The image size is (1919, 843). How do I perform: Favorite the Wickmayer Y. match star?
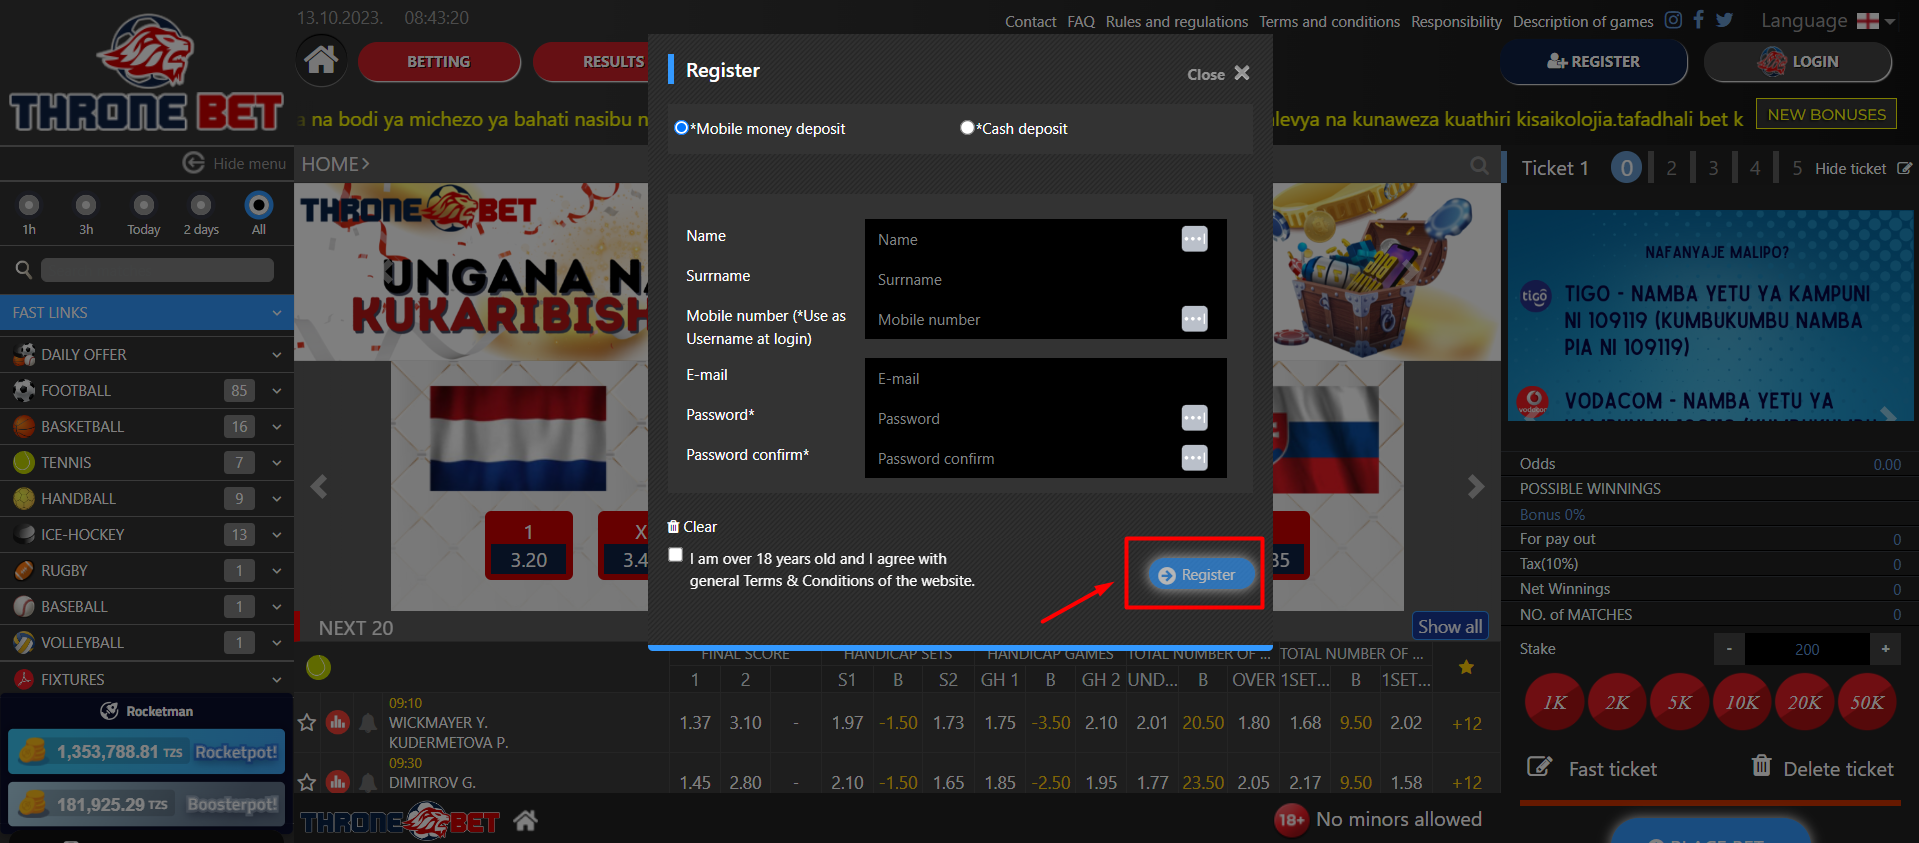click(307, 722)
